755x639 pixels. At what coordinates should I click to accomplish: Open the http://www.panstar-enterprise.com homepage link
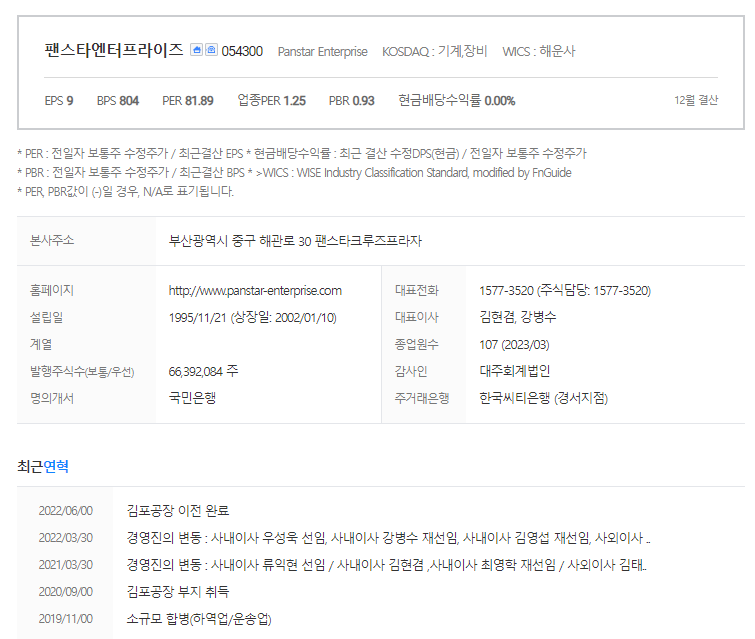tap(255, 291)
